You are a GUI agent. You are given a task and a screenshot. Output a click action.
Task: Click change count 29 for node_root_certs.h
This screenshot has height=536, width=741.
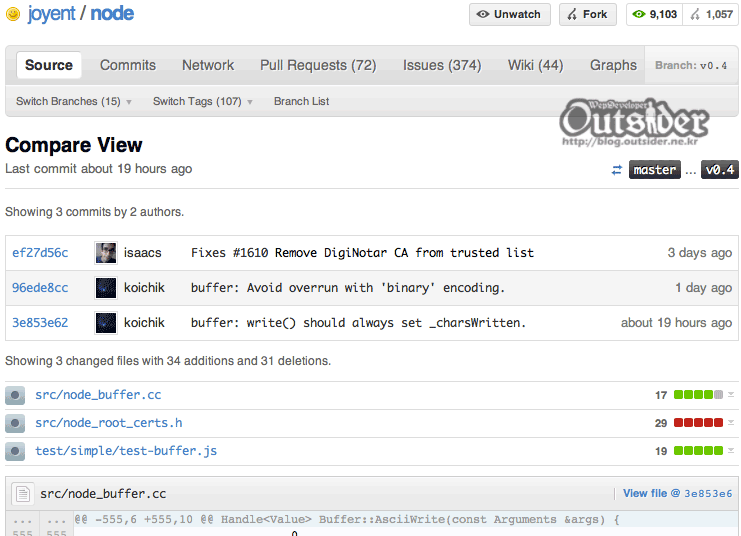click(661, 423)
